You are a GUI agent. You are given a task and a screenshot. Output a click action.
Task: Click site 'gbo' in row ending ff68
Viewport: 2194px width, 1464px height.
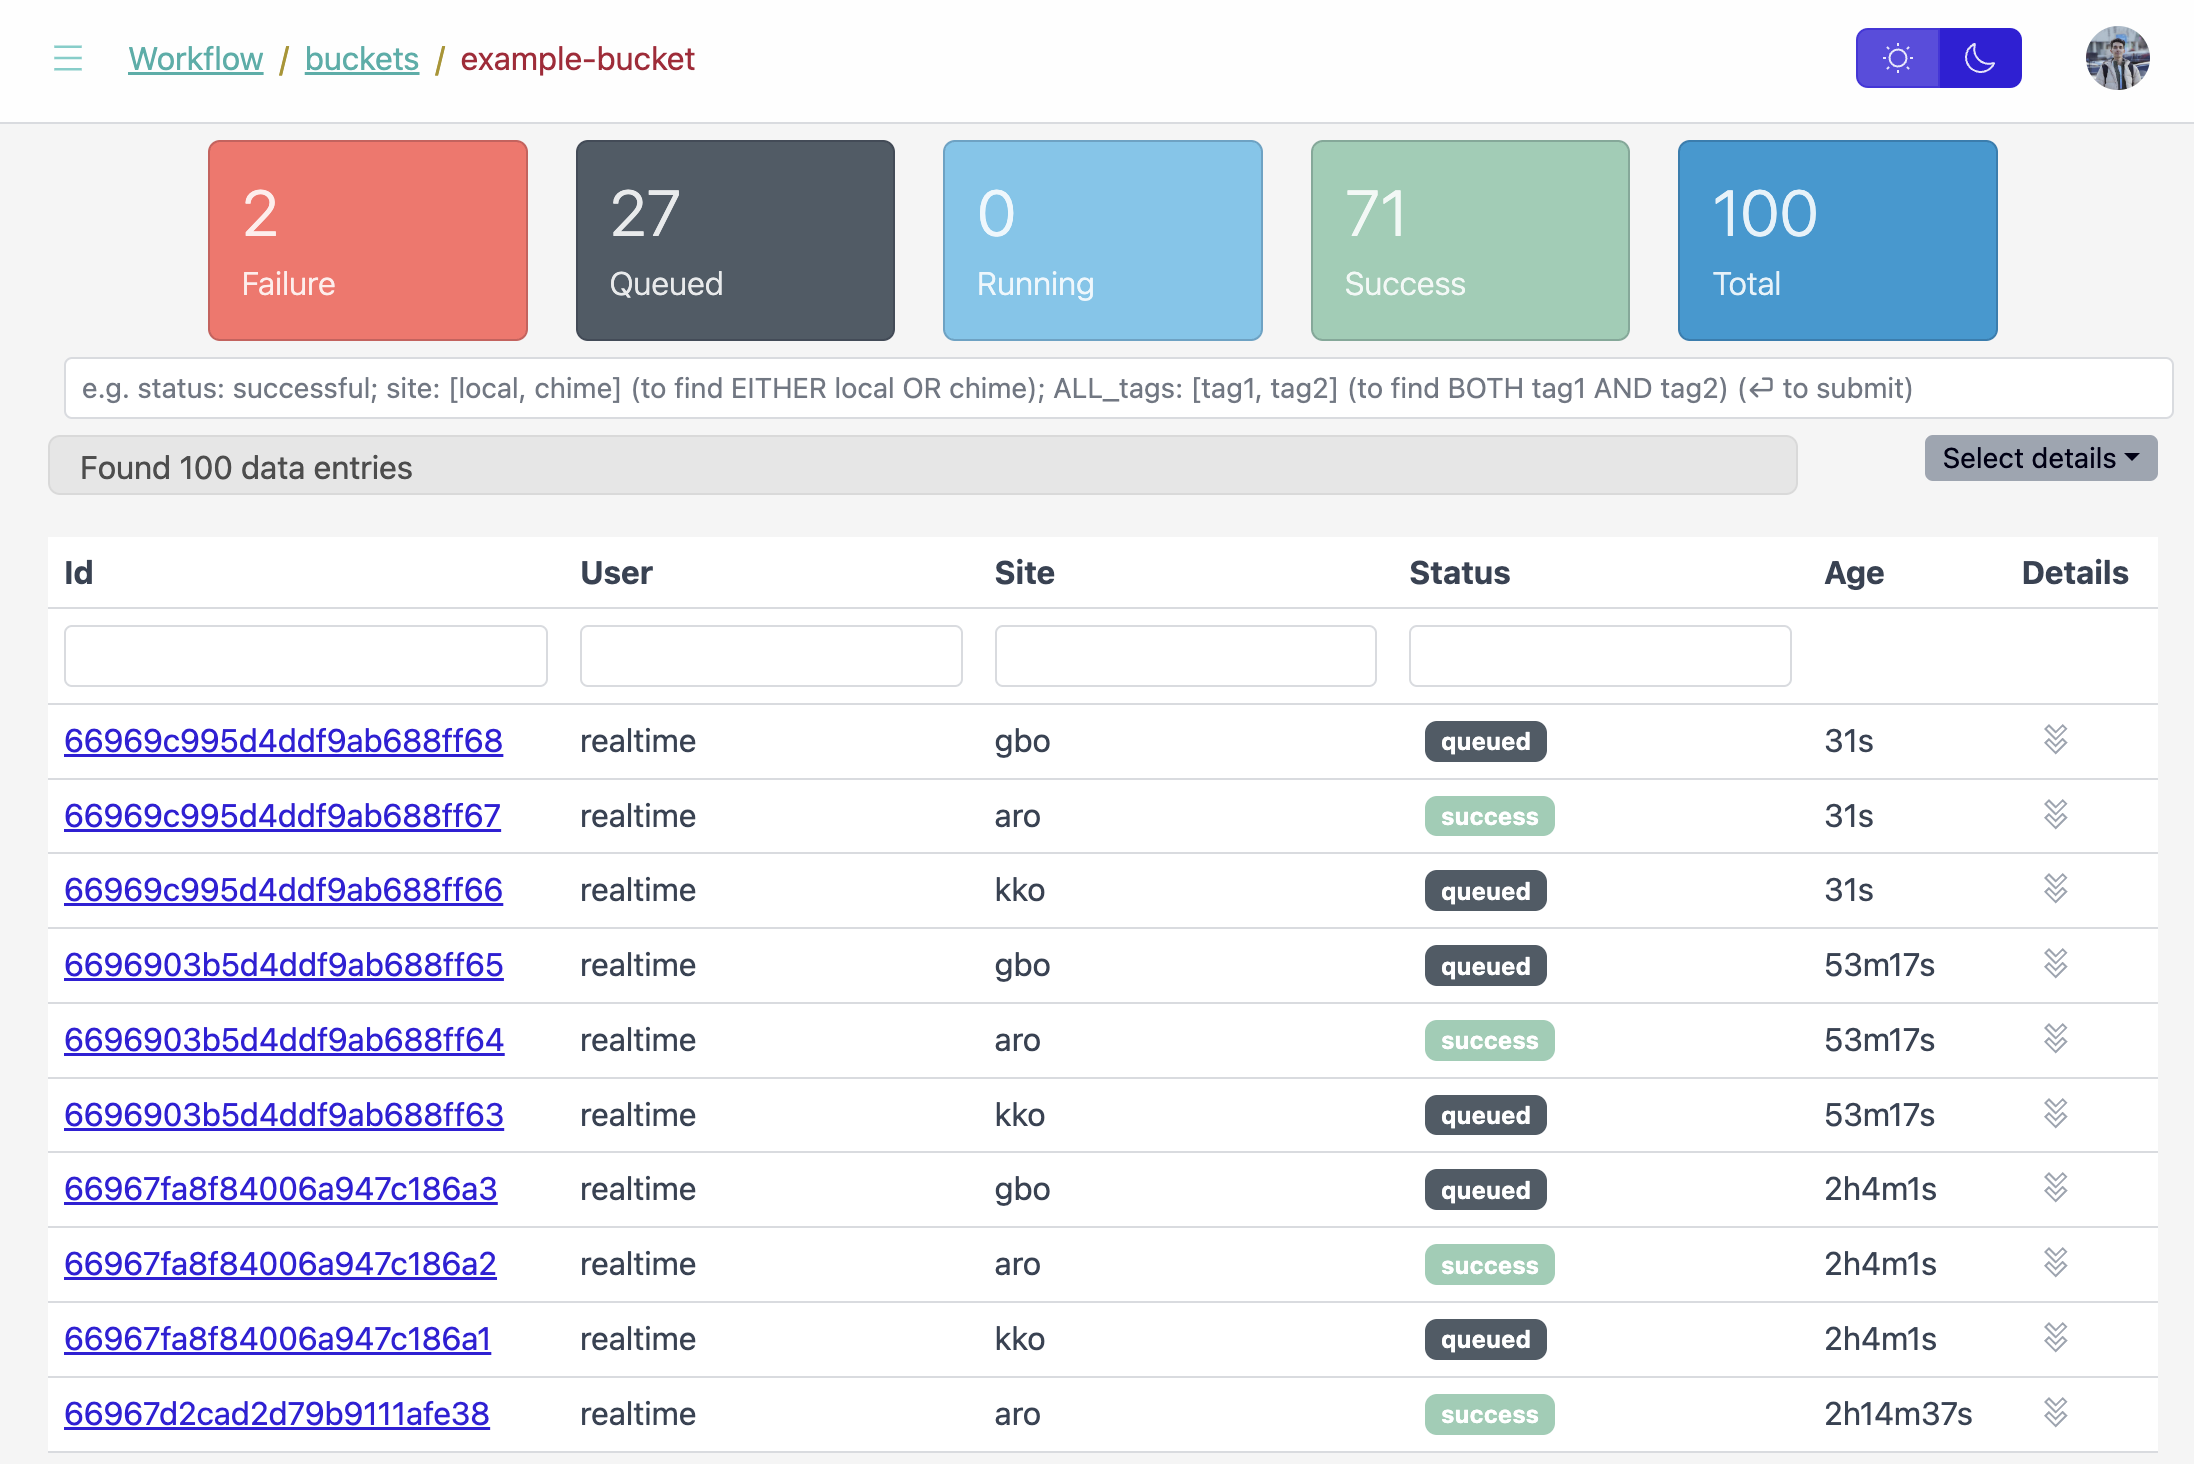[x=1022, y=742]
